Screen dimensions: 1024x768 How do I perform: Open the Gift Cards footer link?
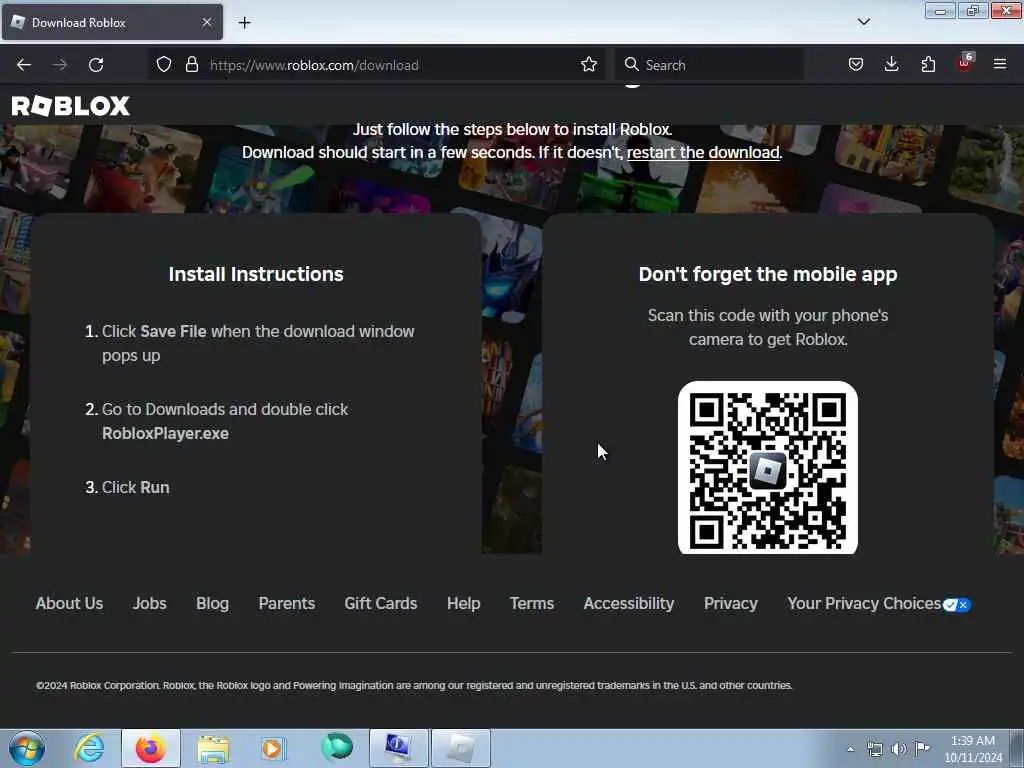pos(381,603)
